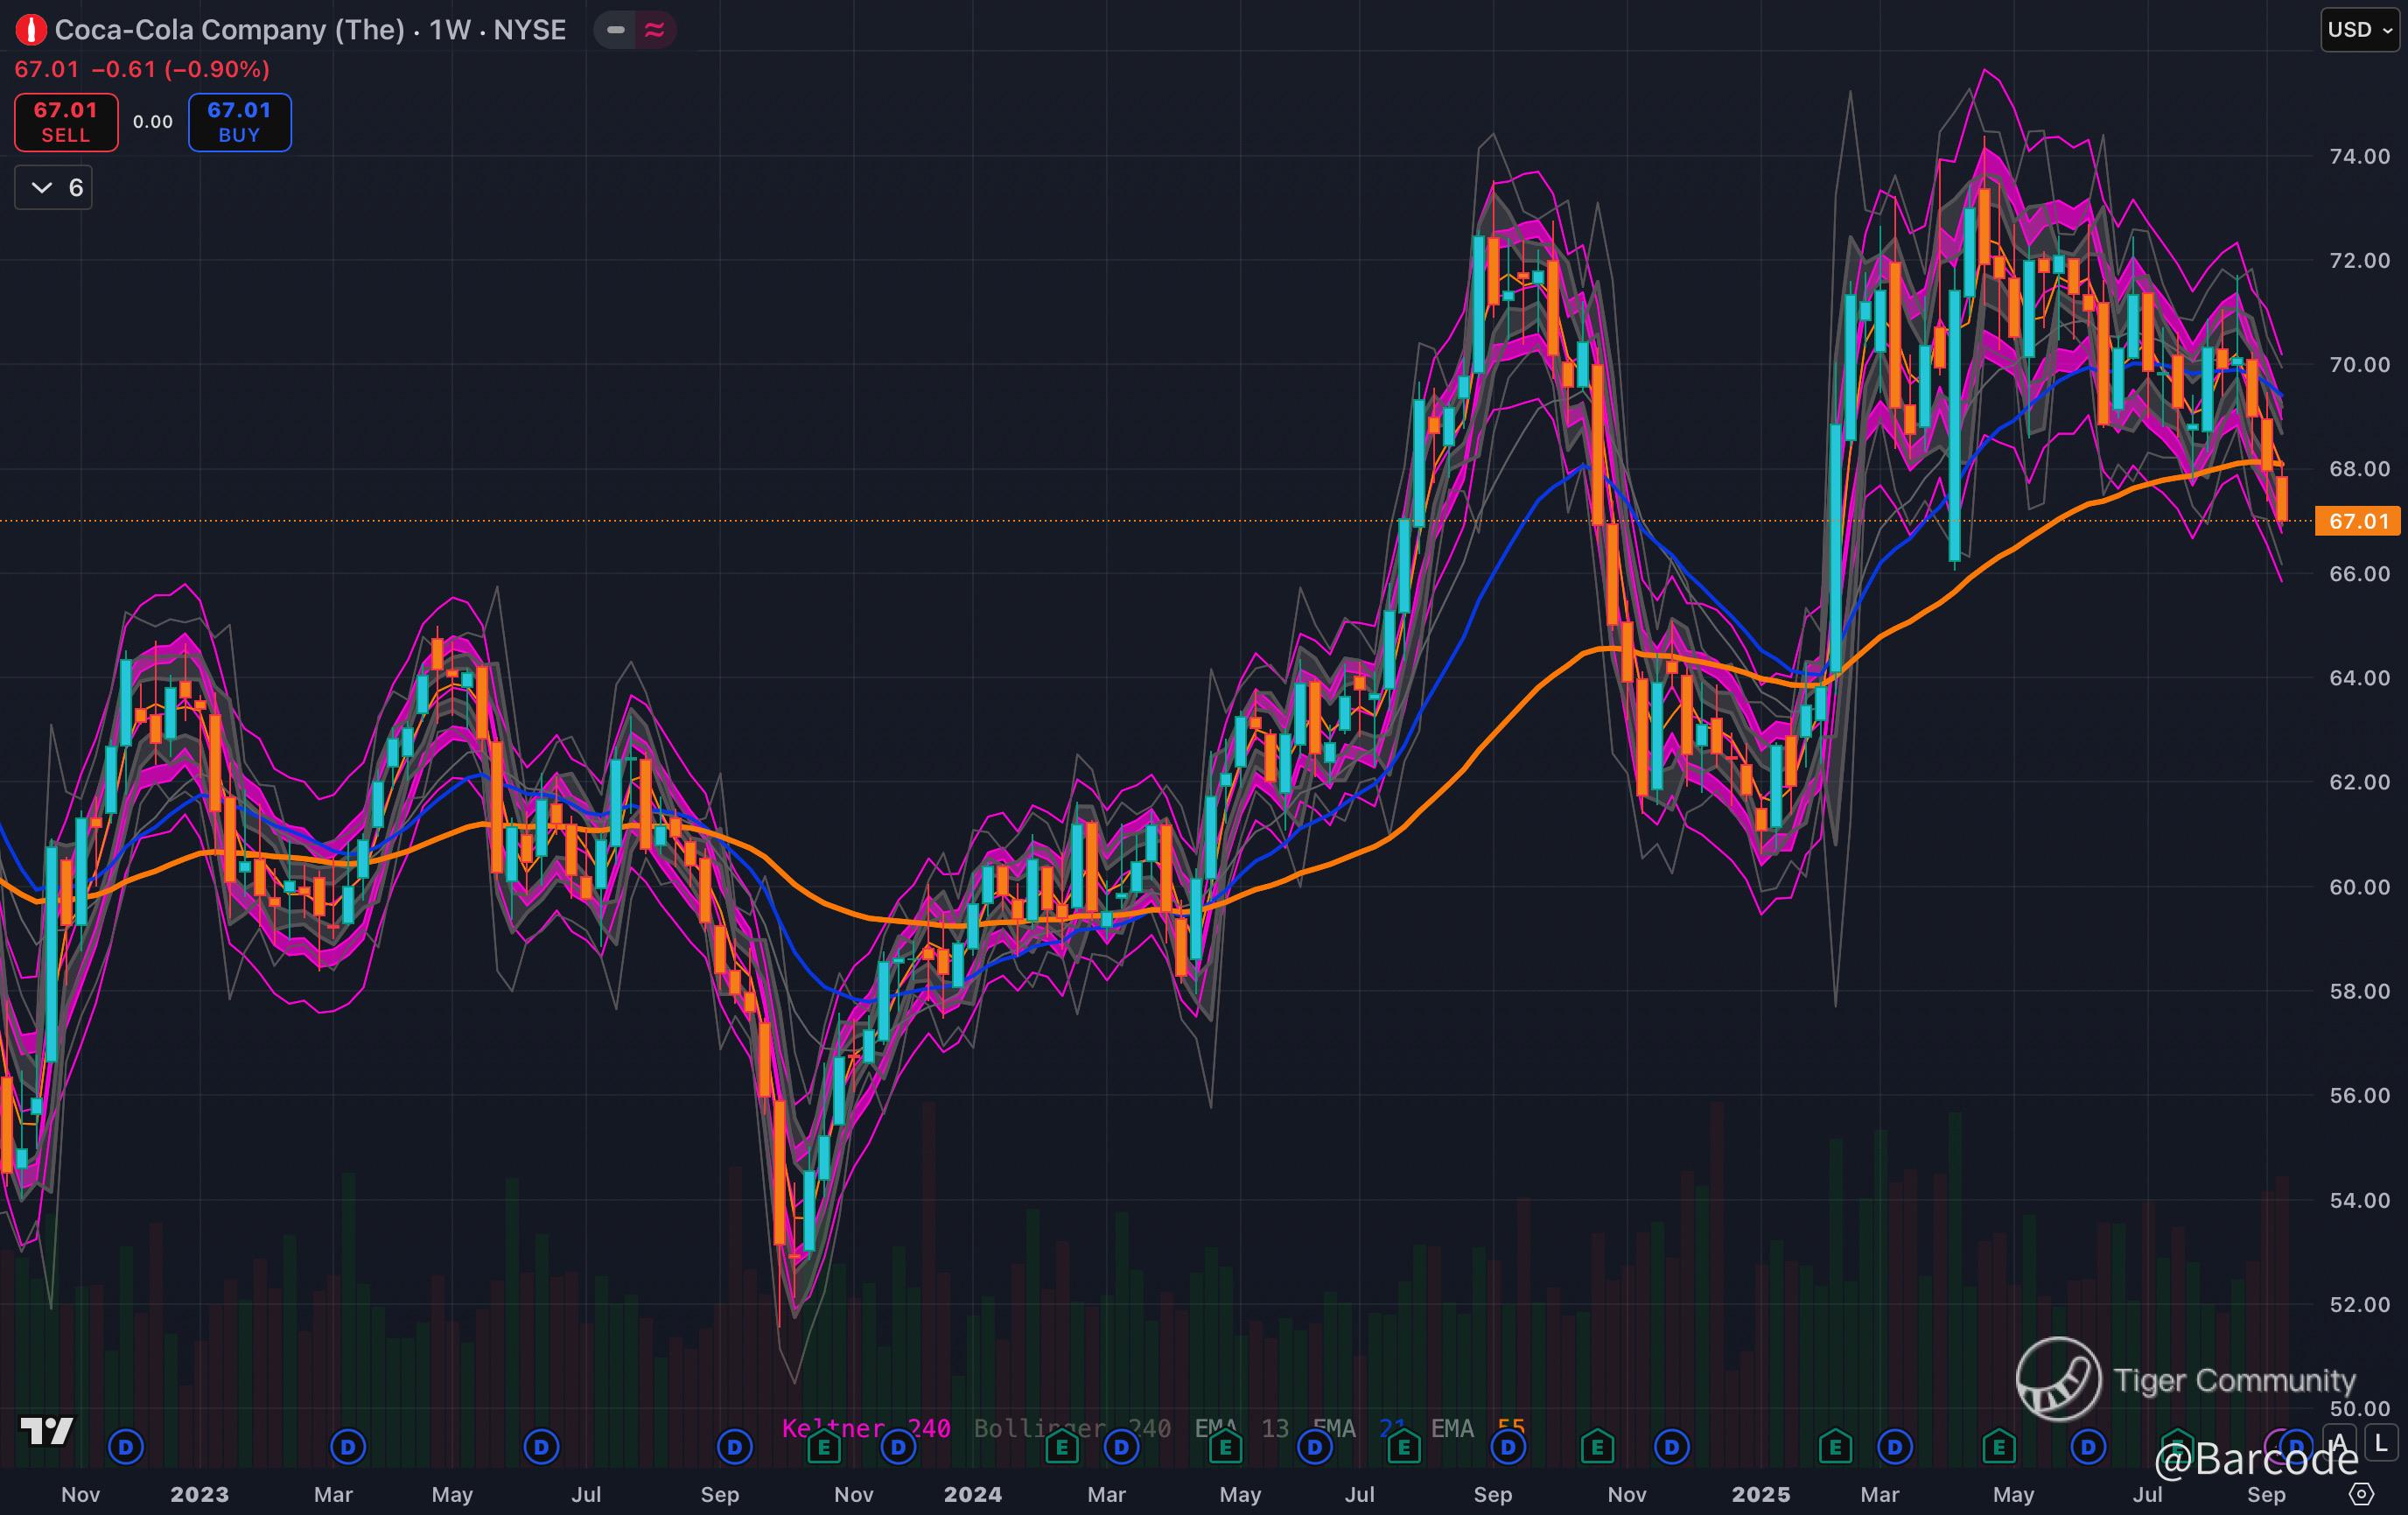The height and width of the screenshot is (1515, 2408).
Task: Toggle log scale with the L button
Action: (x=2381, y=1443)
